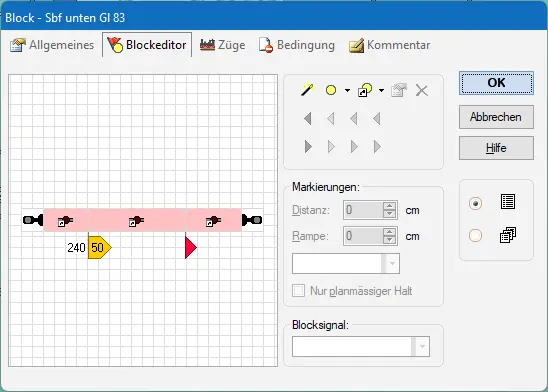Select the red stop marker triangle
548x392 pixels.
191,247
